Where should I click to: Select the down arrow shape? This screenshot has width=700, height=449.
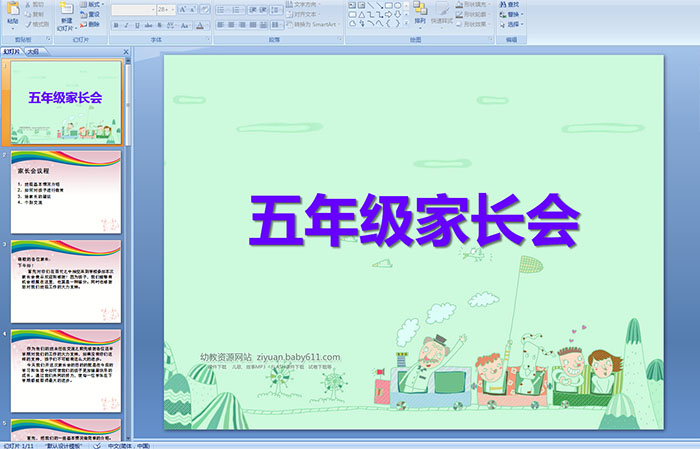click(x=397, y=14)
